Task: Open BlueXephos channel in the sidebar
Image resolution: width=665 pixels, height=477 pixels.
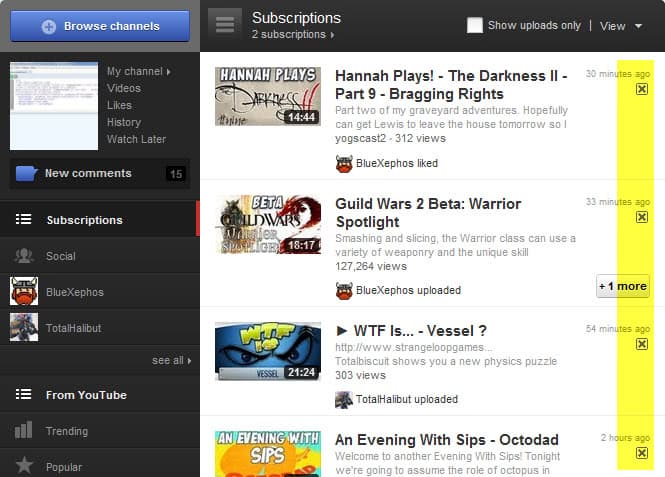Action: [100, 292]
